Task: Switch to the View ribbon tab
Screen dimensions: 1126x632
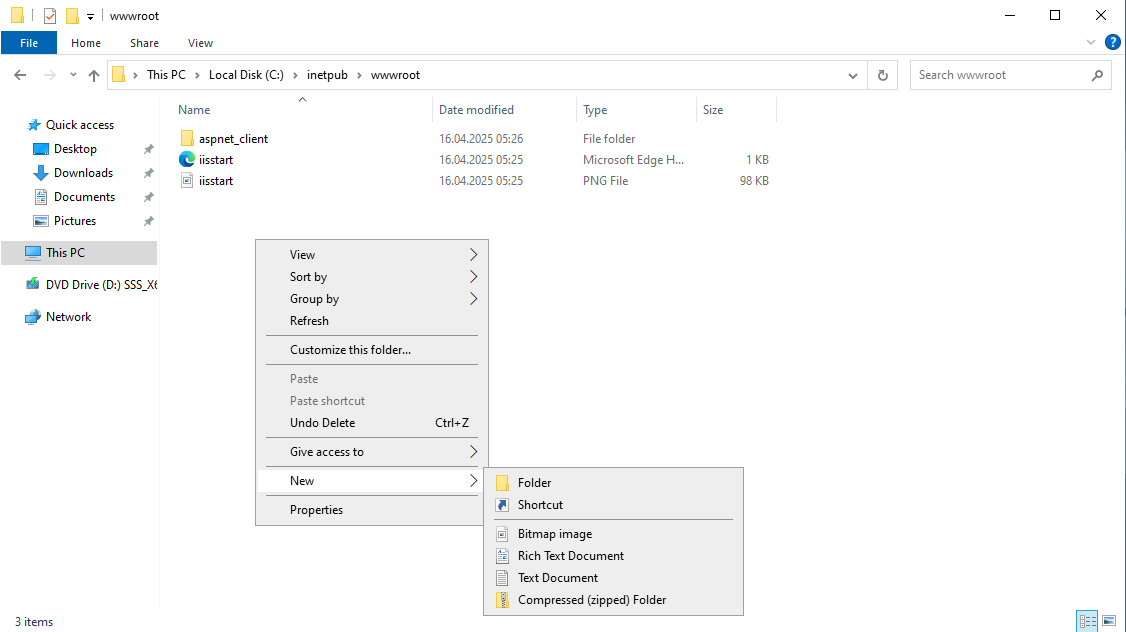Action: [x=200, y=43]
